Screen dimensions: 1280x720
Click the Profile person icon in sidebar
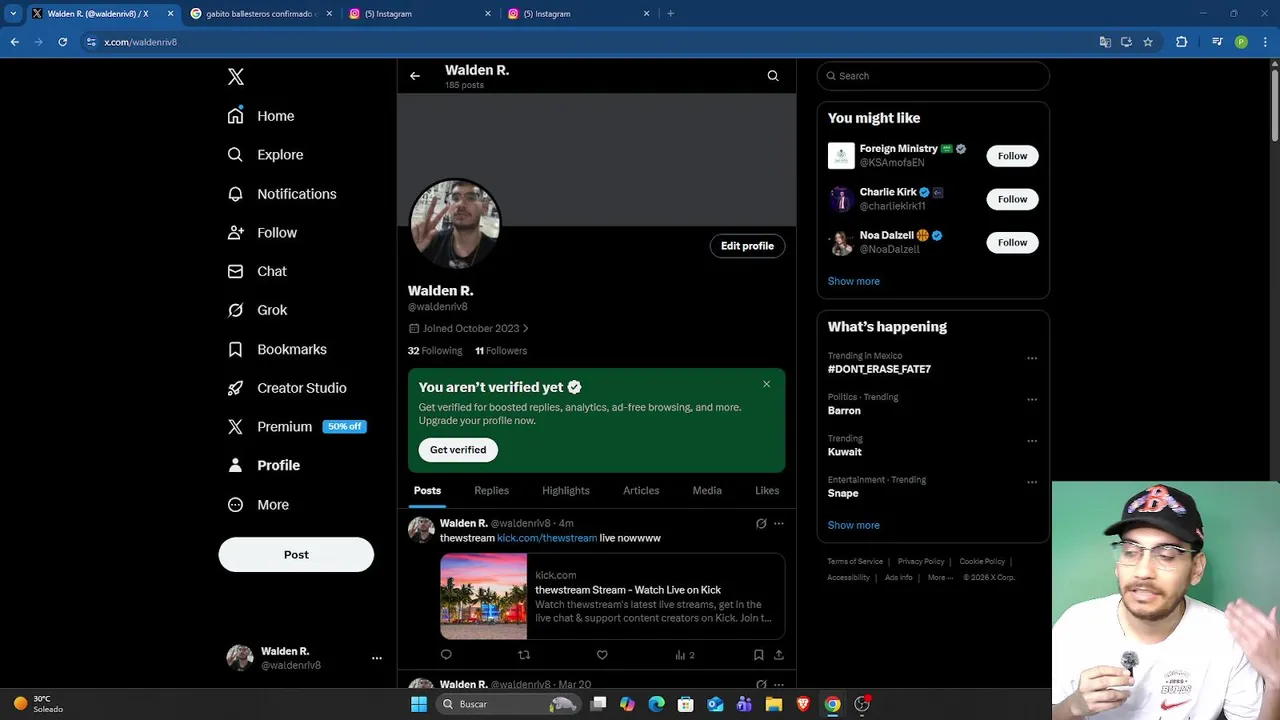[x=236, y=465]
